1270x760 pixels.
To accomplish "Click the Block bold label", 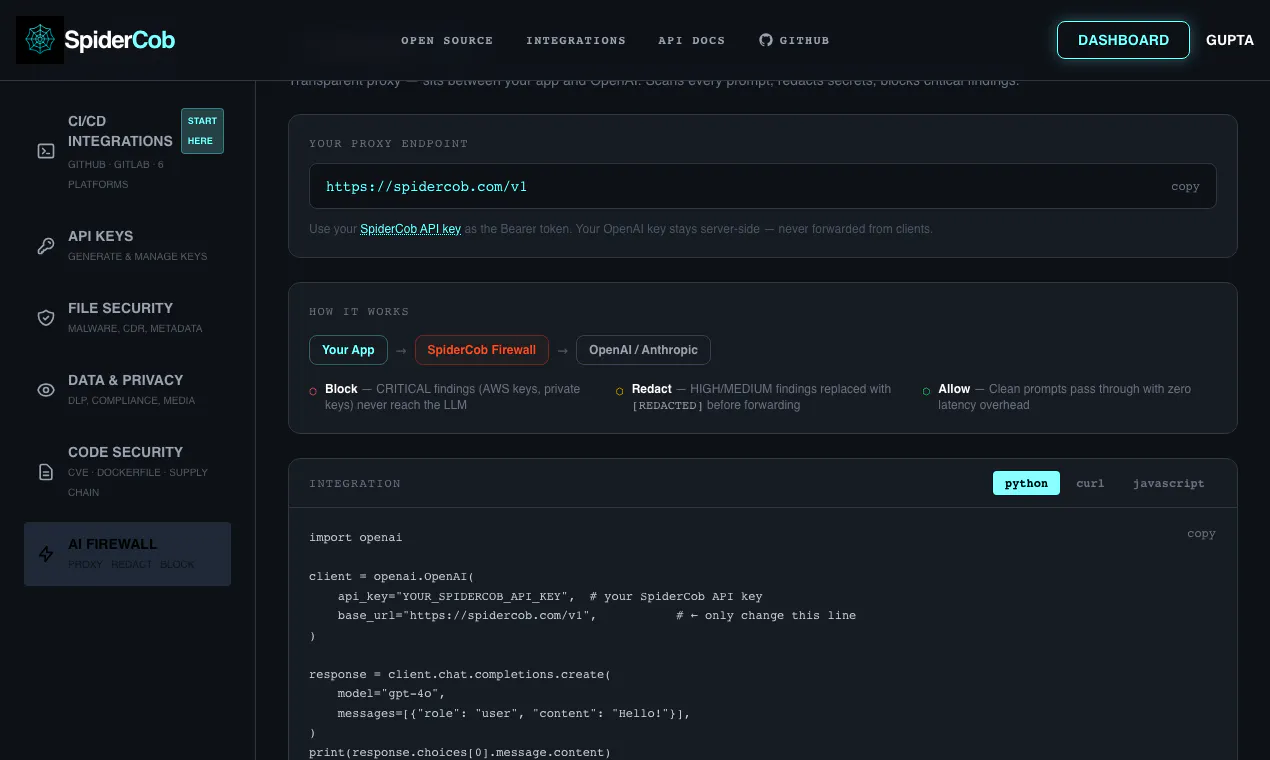I will [x=341, y=389].
